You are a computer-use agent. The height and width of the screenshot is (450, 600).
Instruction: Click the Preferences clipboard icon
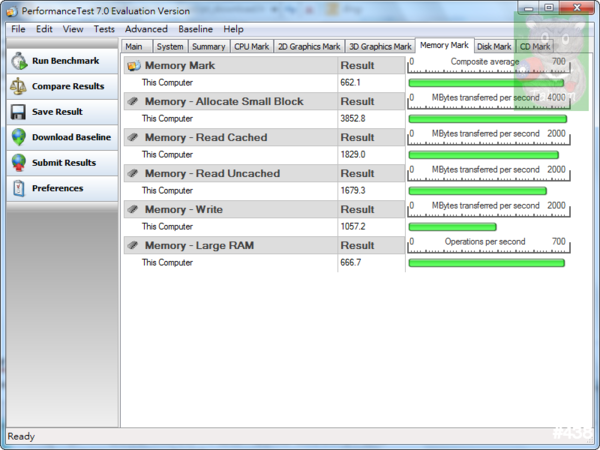(18, 188)
